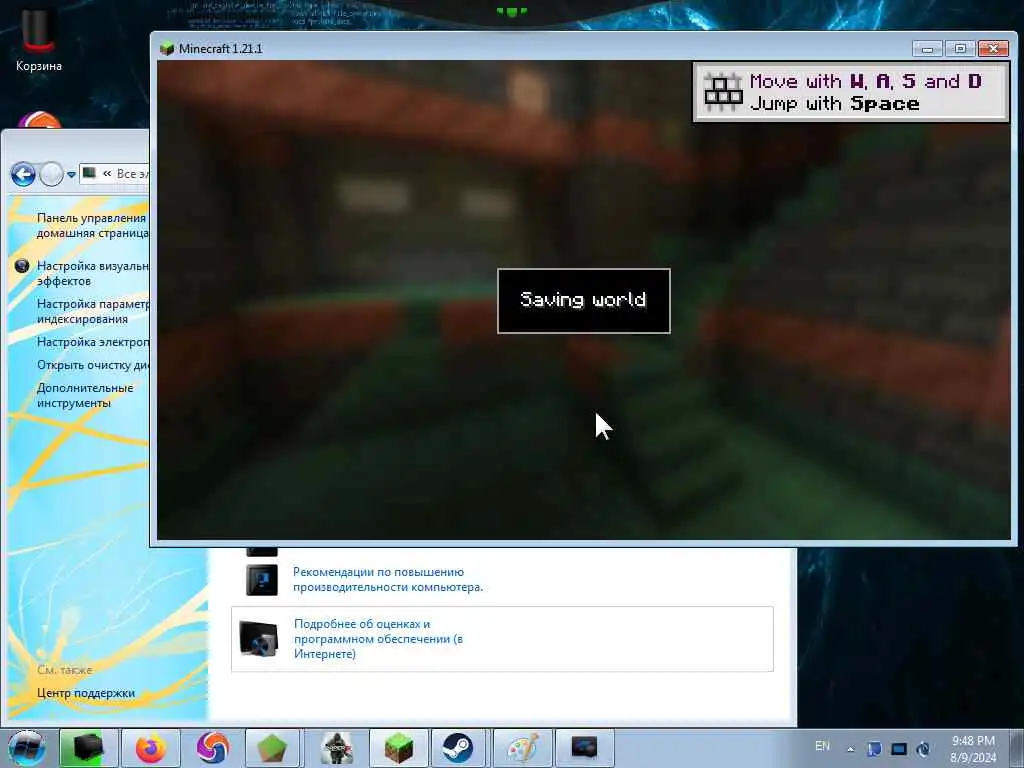
Task: Click the EN language indicator
Action: point(822,746)
